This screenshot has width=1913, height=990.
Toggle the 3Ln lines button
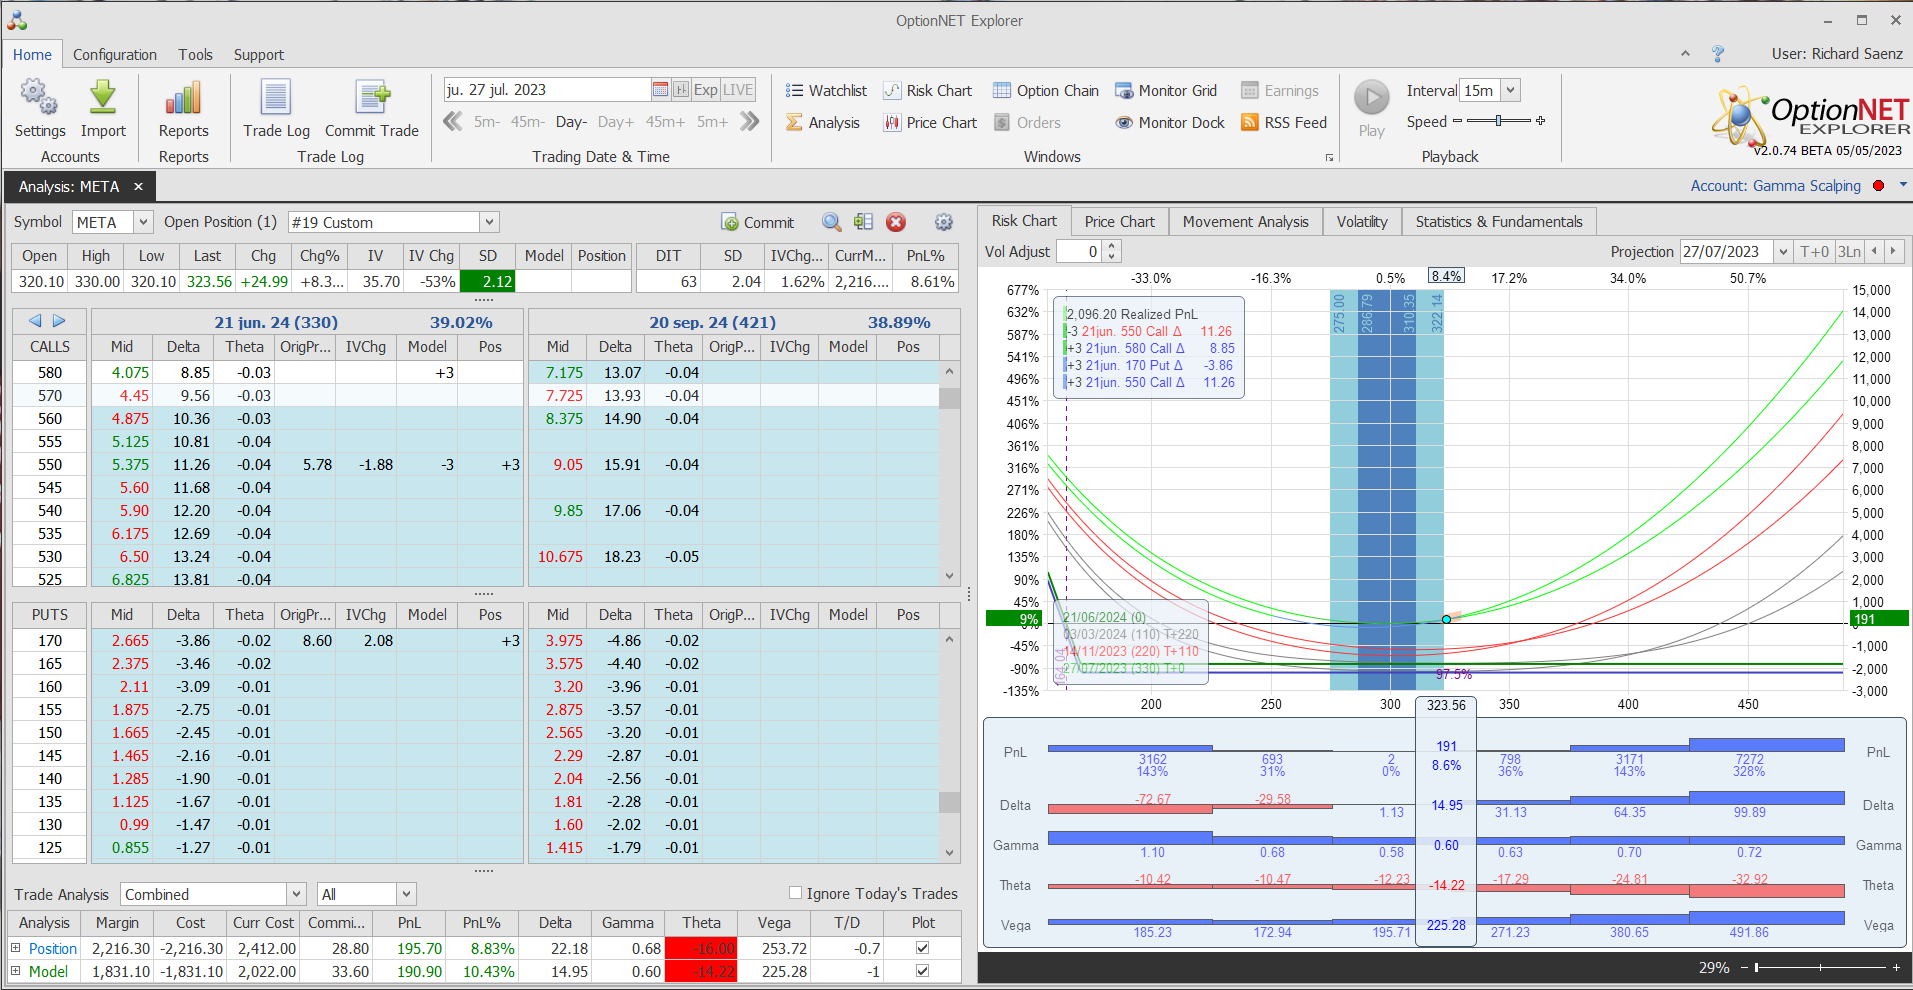pyautogui.click(x=1849, y=252)
